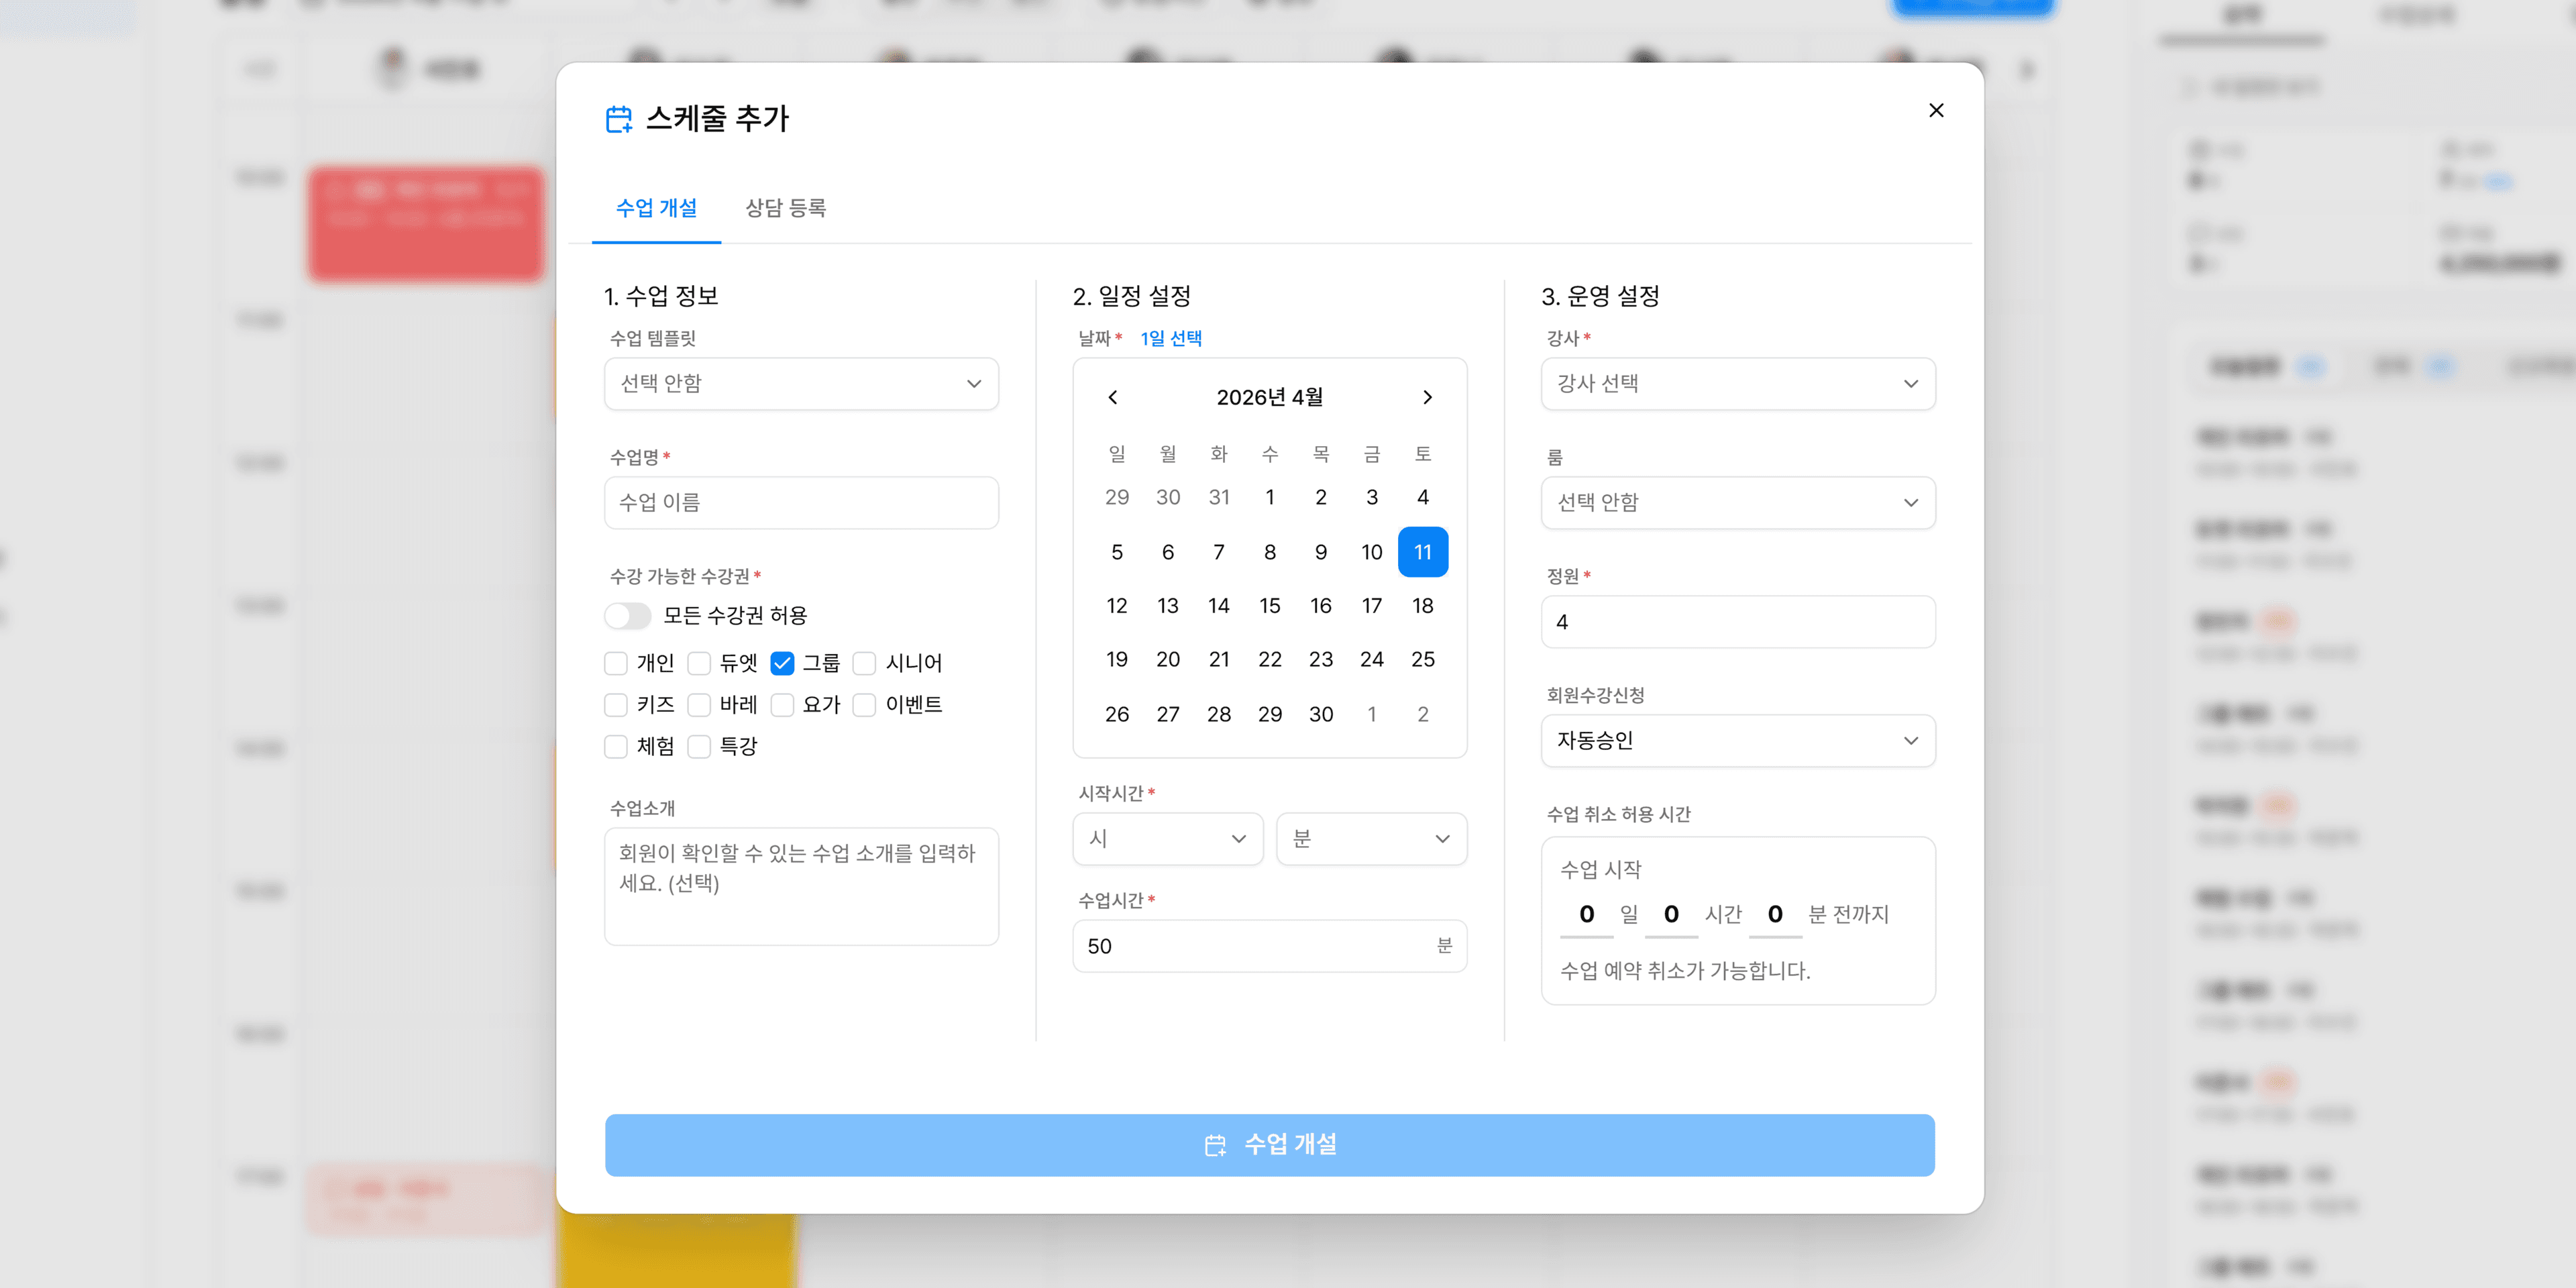Select April 15 on the calendar
Screen dimensions: 2576x1288
tap(1269, 605)
